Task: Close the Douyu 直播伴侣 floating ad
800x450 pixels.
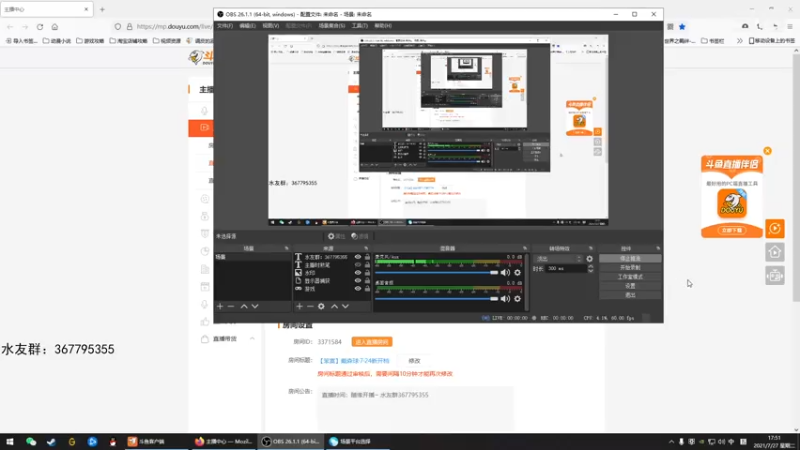Action: [767, 151]
